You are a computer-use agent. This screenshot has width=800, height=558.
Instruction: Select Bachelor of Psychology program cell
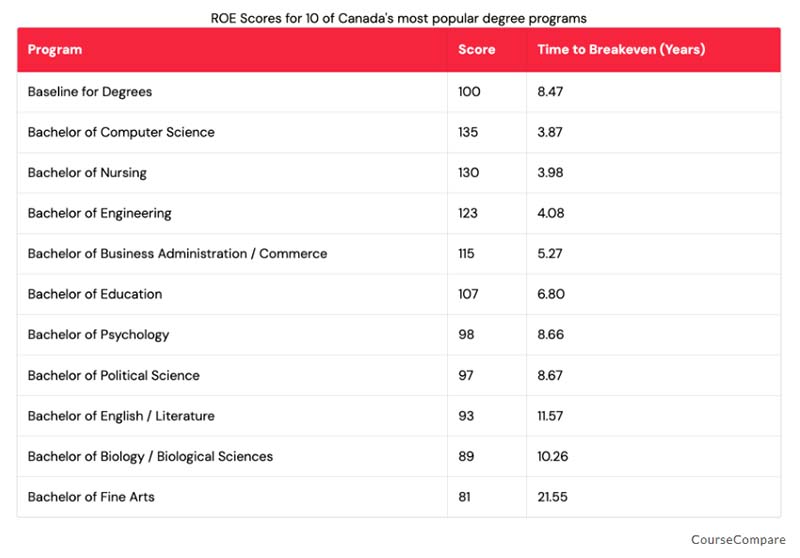98,335
